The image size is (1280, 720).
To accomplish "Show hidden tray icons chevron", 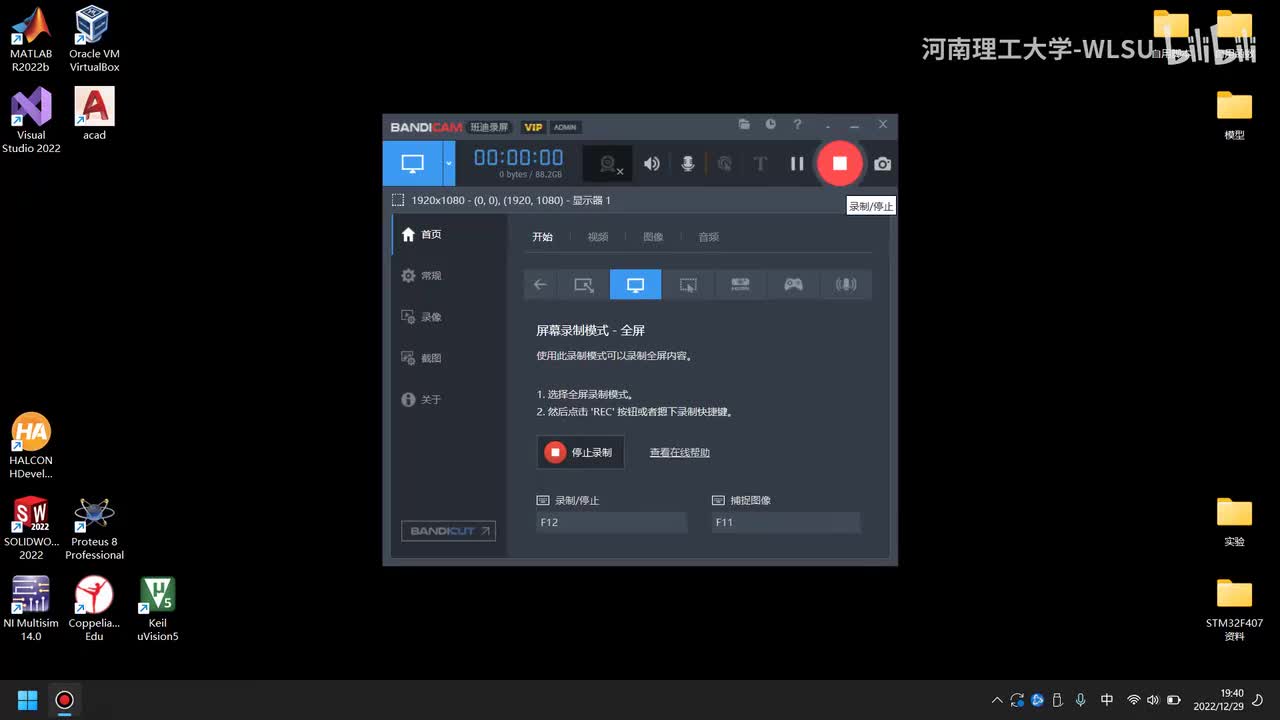I will click(x=996, y=700).
